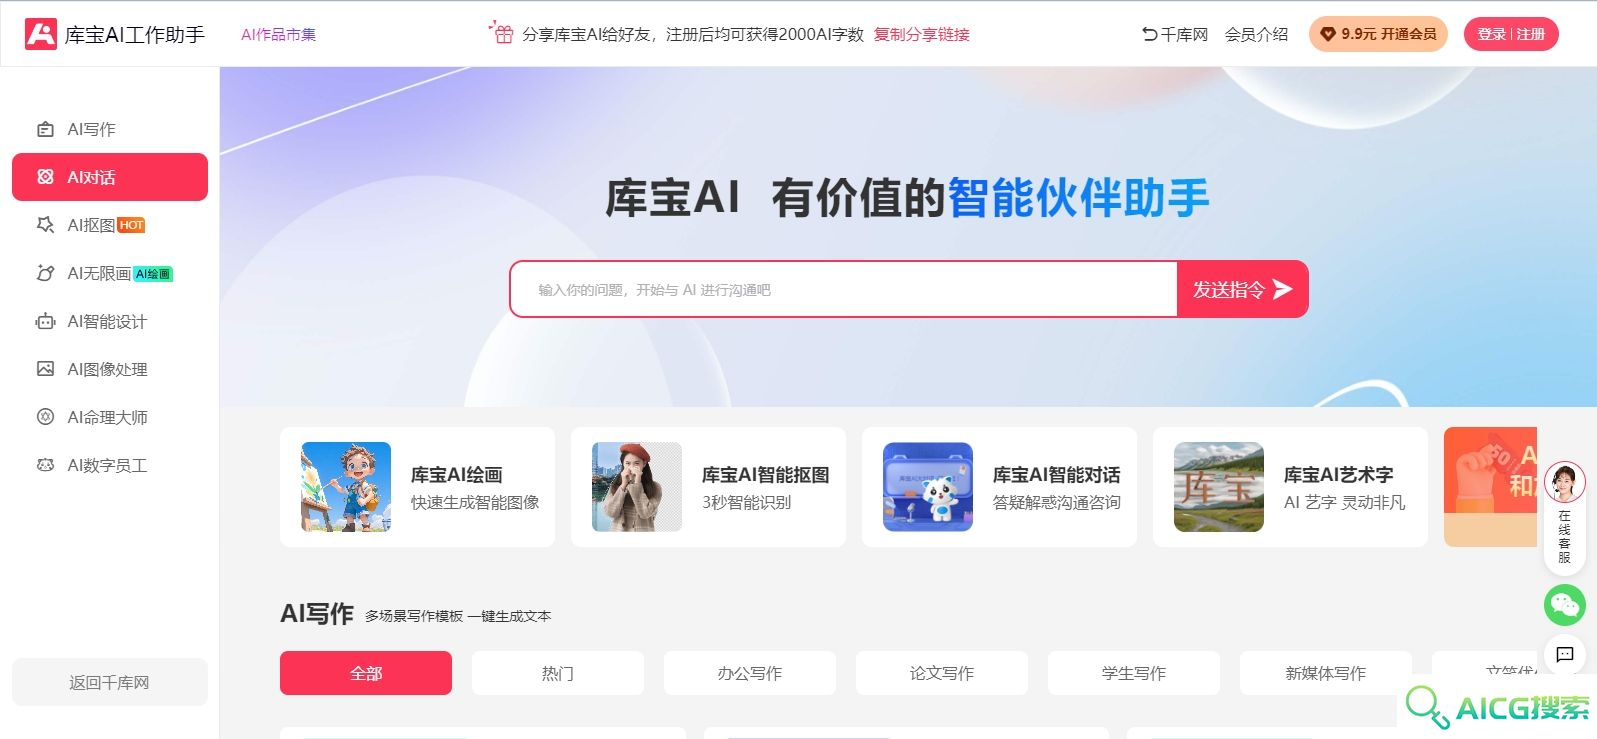The height and width of the screenshot is (739, 1597).
Task: Switch to the 学生写作 tab
Action: [x=1134, y=673]
